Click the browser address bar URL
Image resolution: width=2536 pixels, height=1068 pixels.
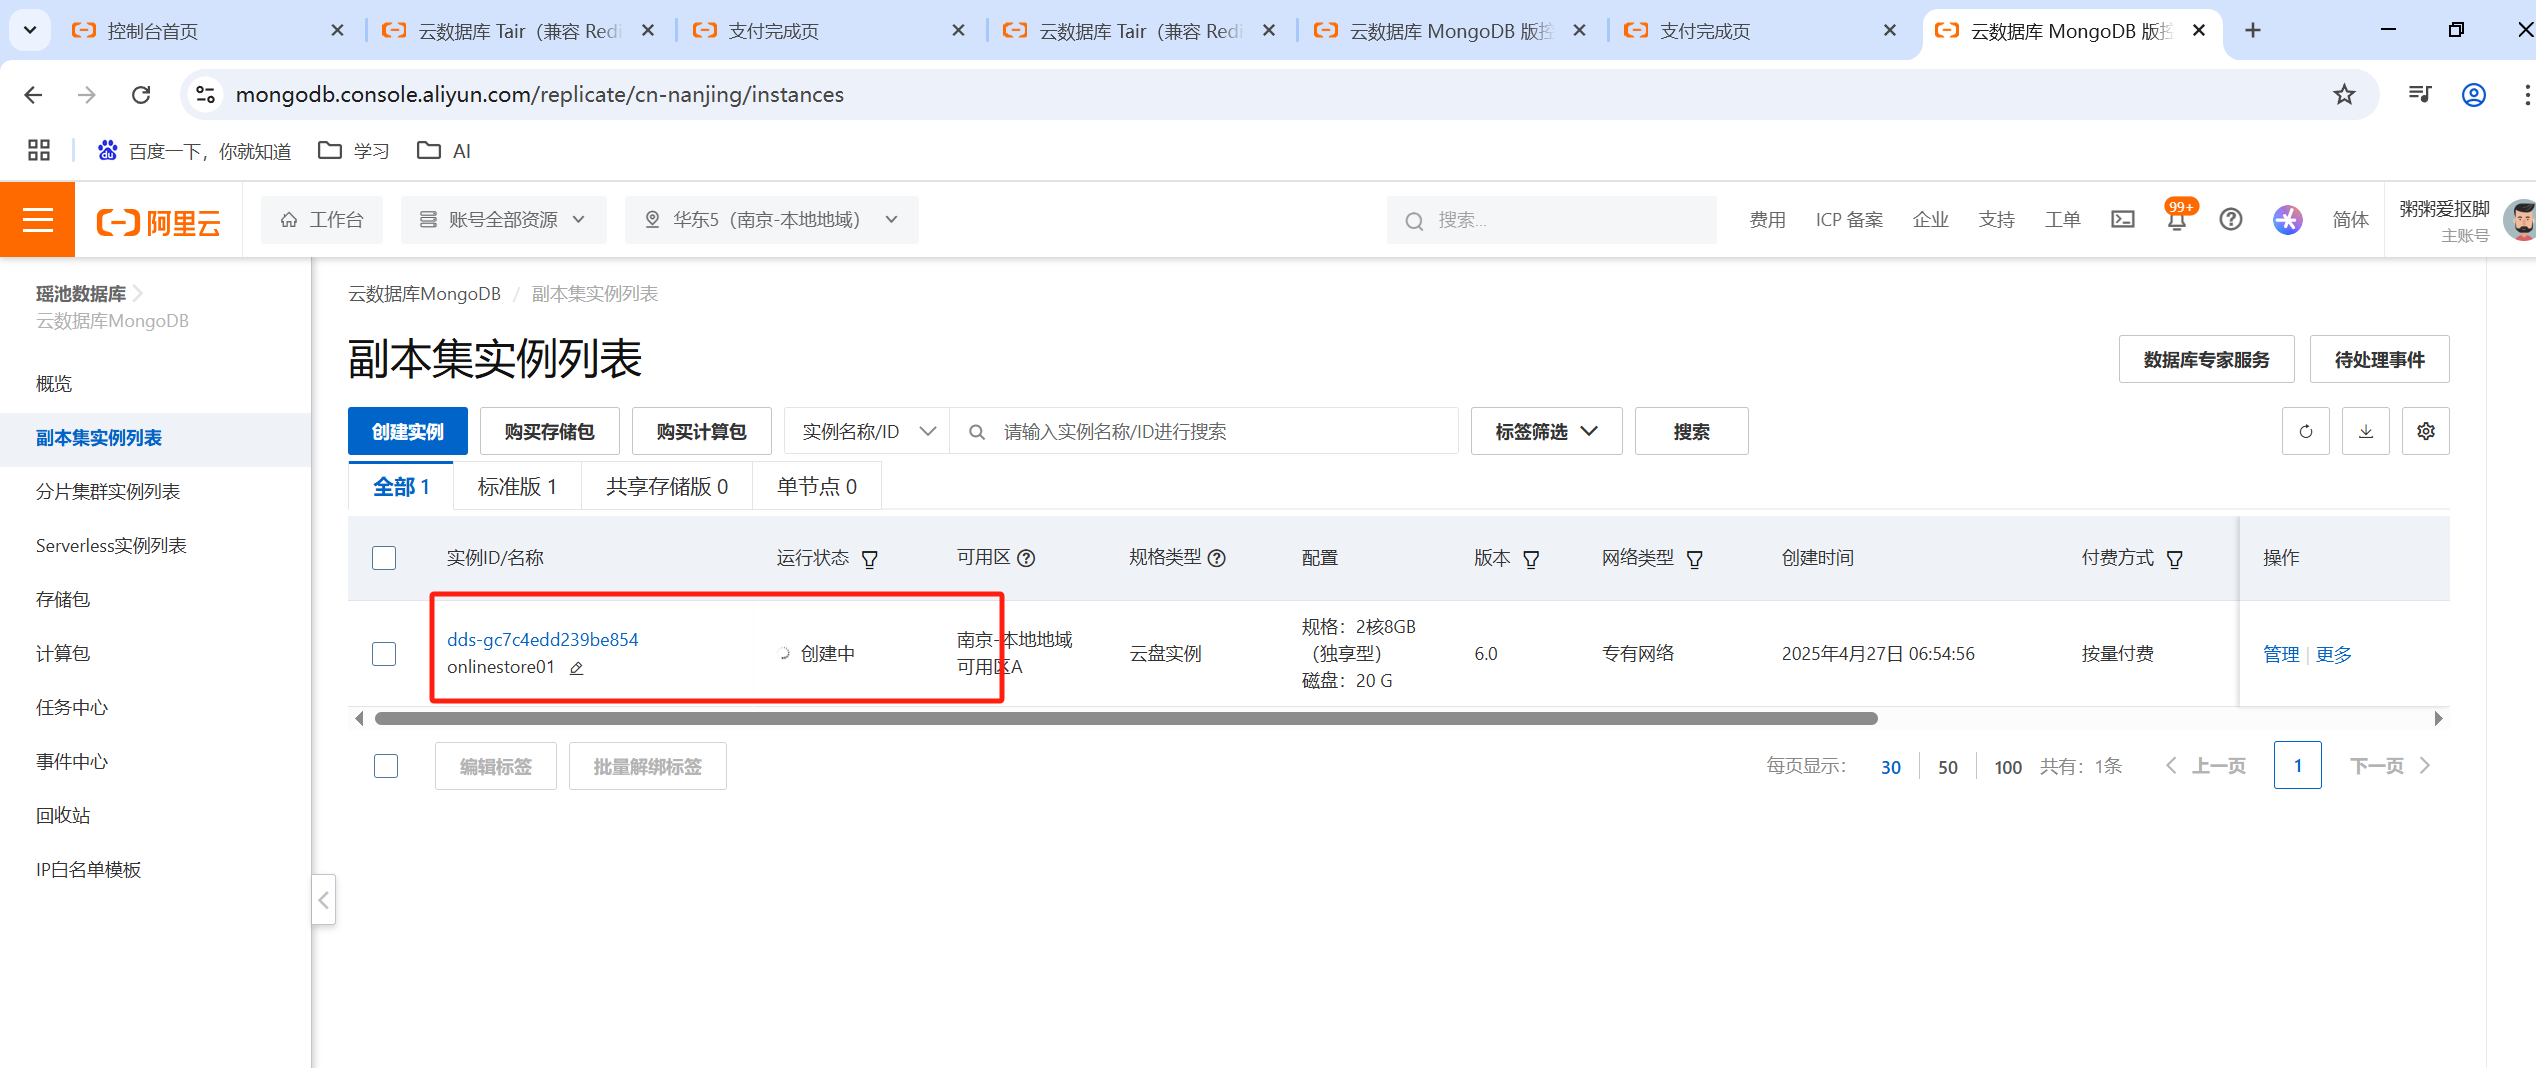[540, 94]
